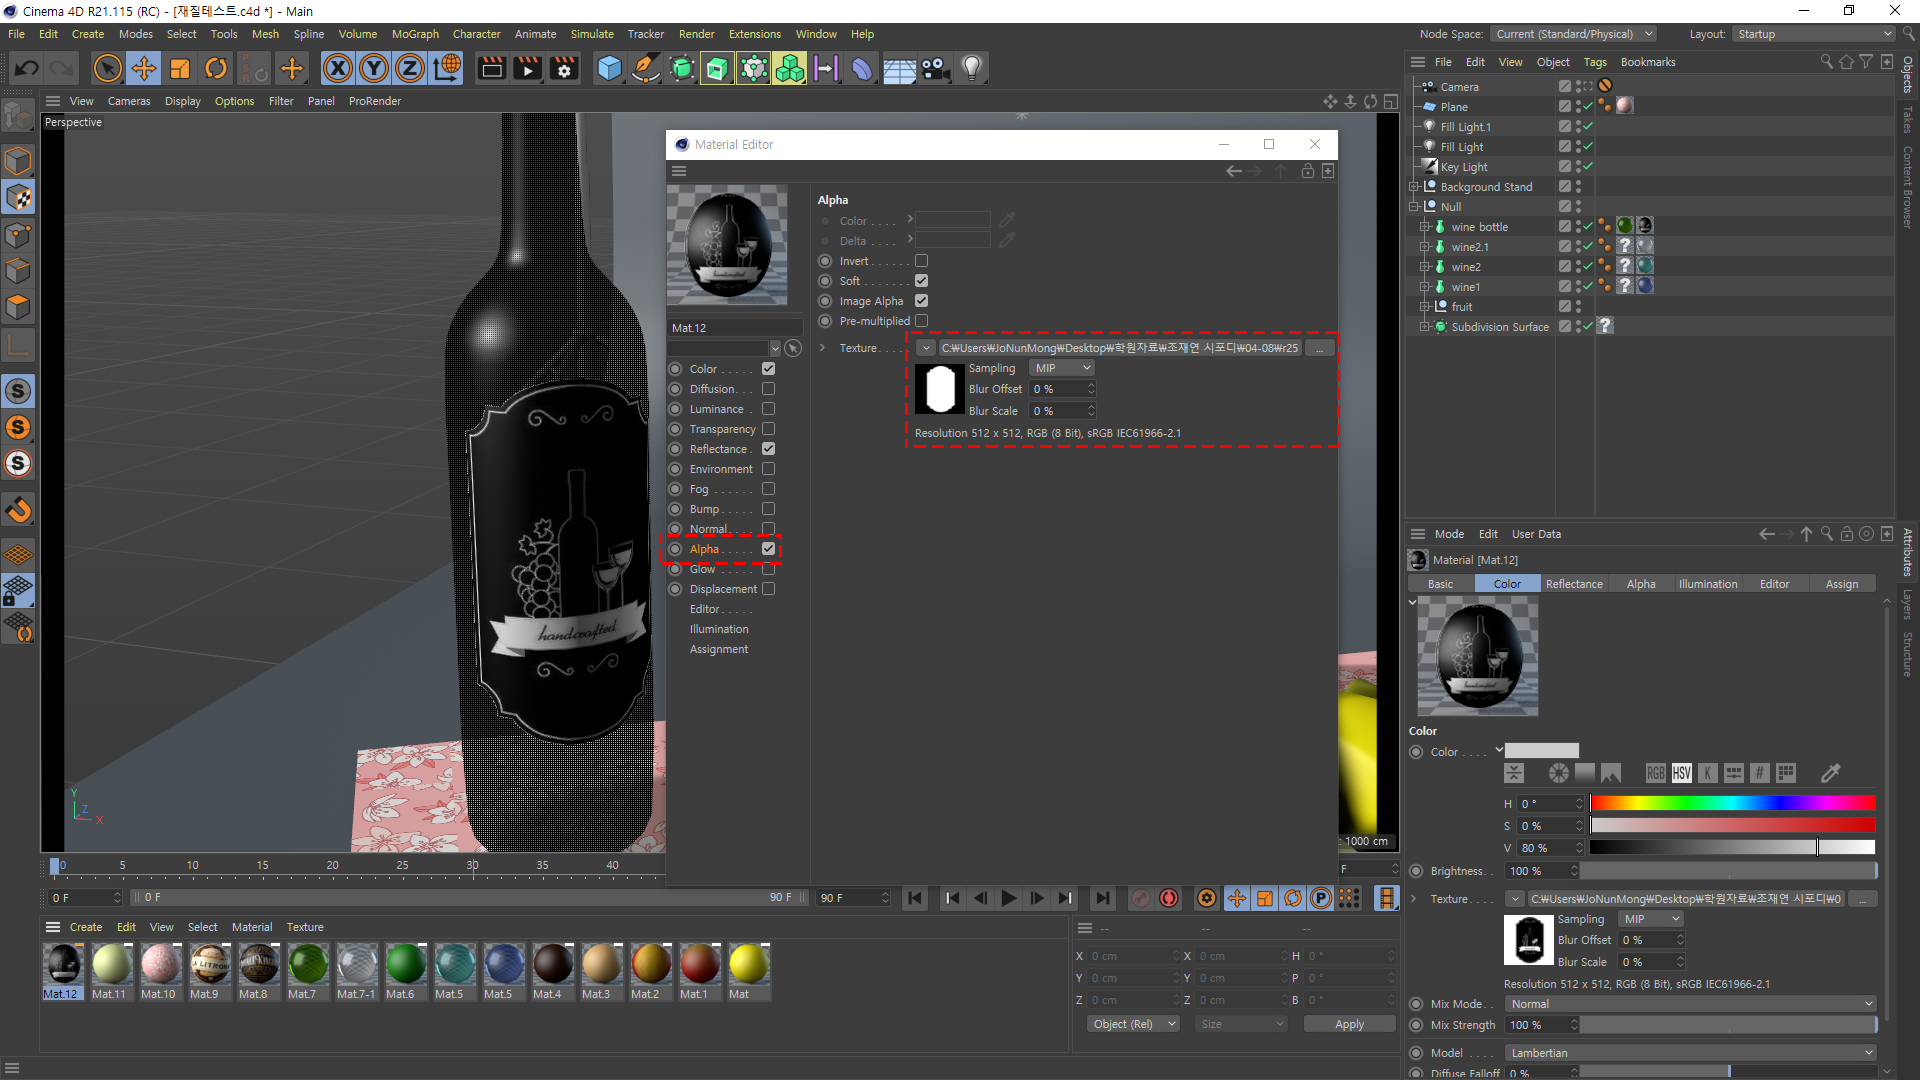Viewport: 1920px width, 1080px height.
Task: Uncheck the Reflectance channel checkbox
Action: click(768, 449)
